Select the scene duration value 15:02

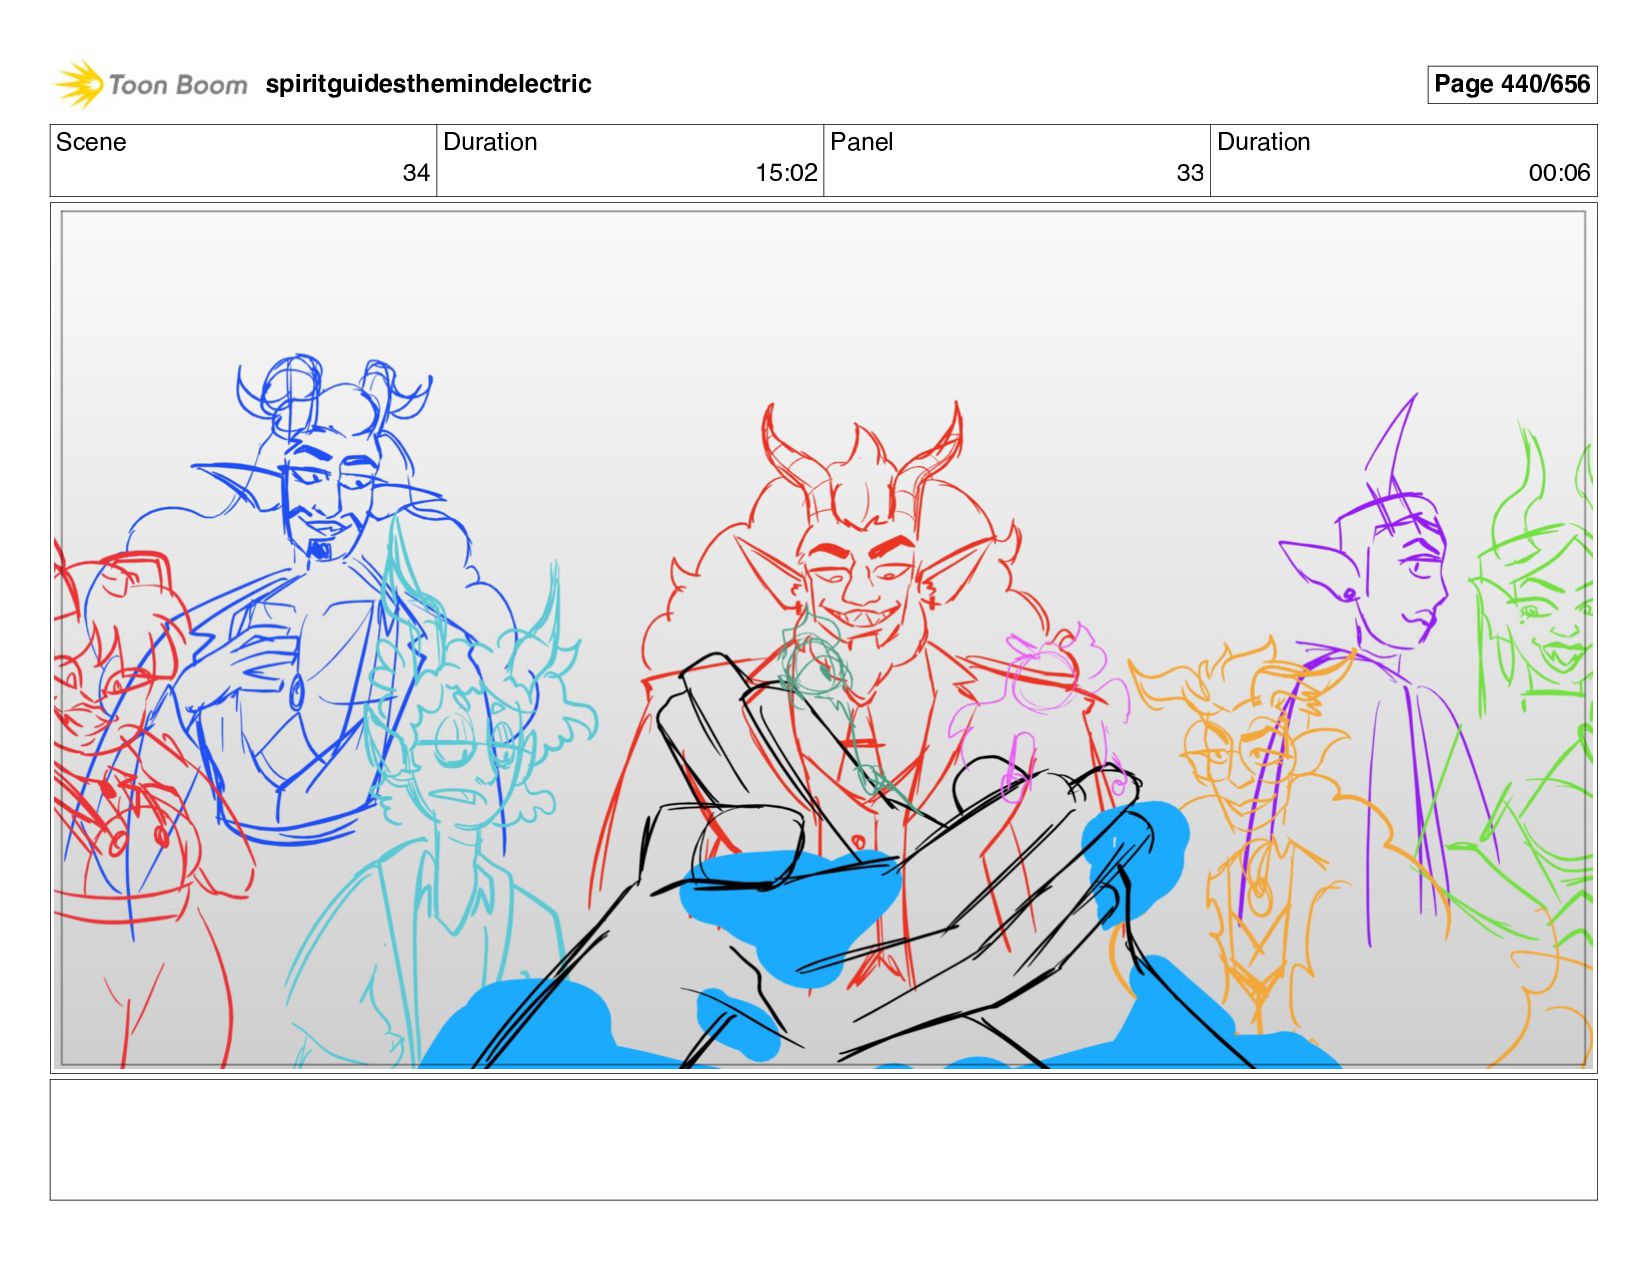click(786, 173)
